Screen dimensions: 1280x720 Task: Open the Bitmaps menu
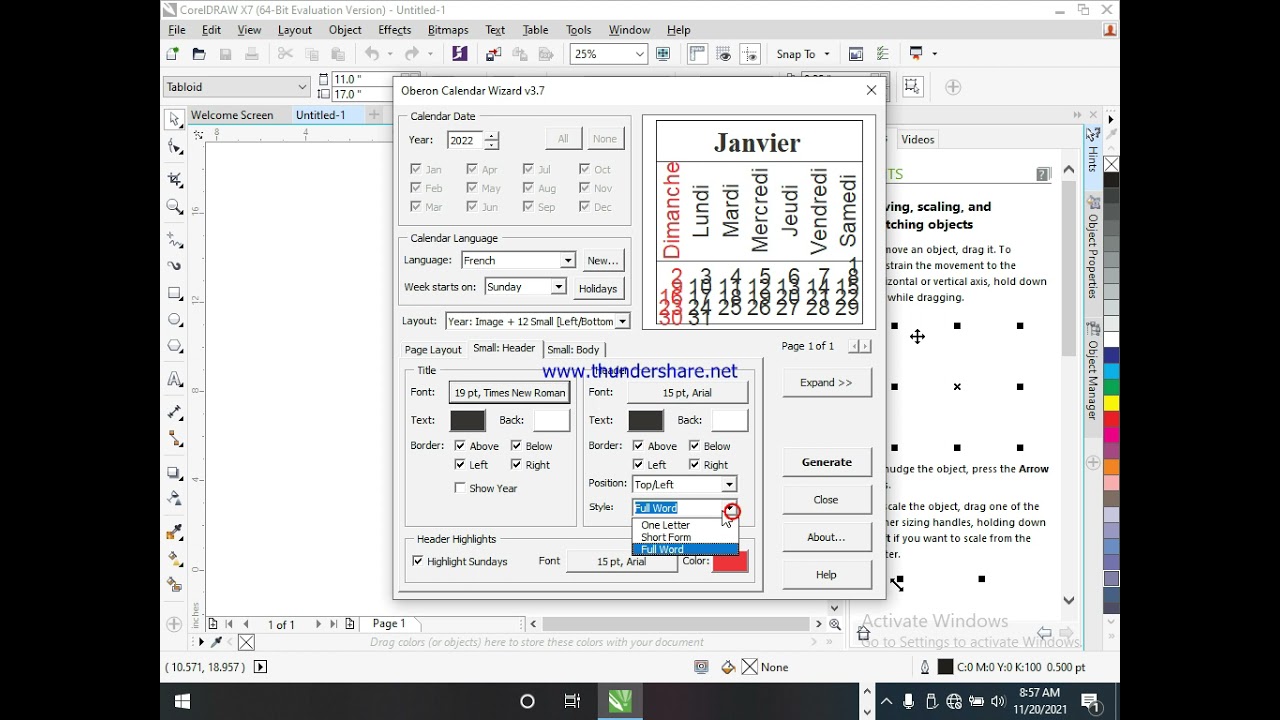pyautogui.click(x=448, y=30)
